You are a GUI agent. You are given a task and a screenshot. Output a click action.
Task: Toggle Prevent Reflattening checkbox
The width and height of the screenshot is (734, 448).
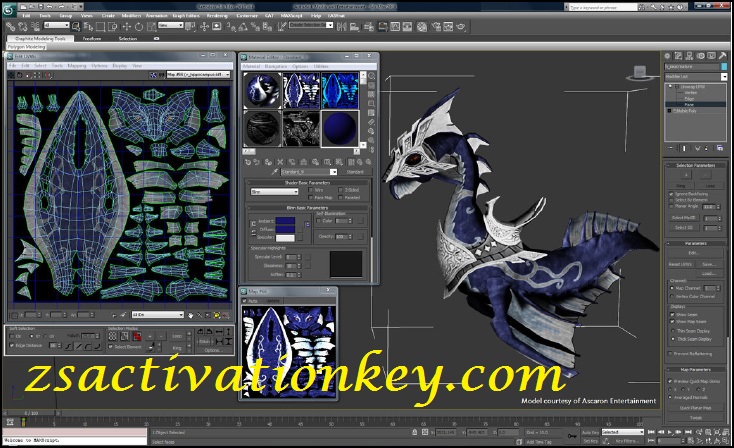point(670,353)
